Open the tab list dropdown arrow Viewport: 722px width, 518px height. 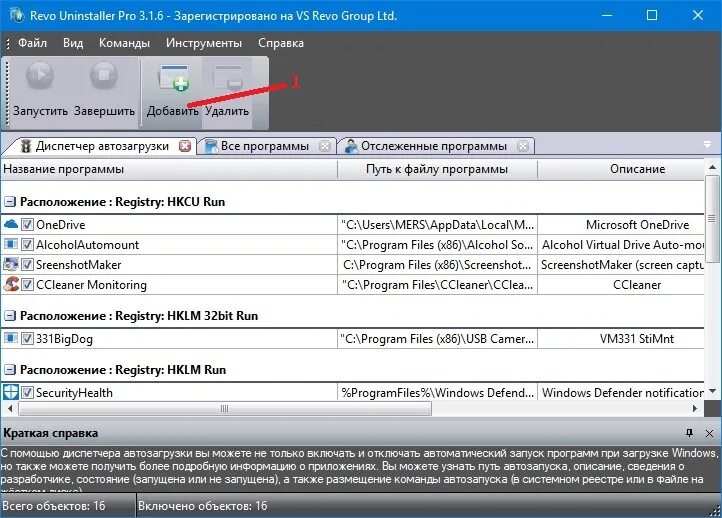[708, 145]
